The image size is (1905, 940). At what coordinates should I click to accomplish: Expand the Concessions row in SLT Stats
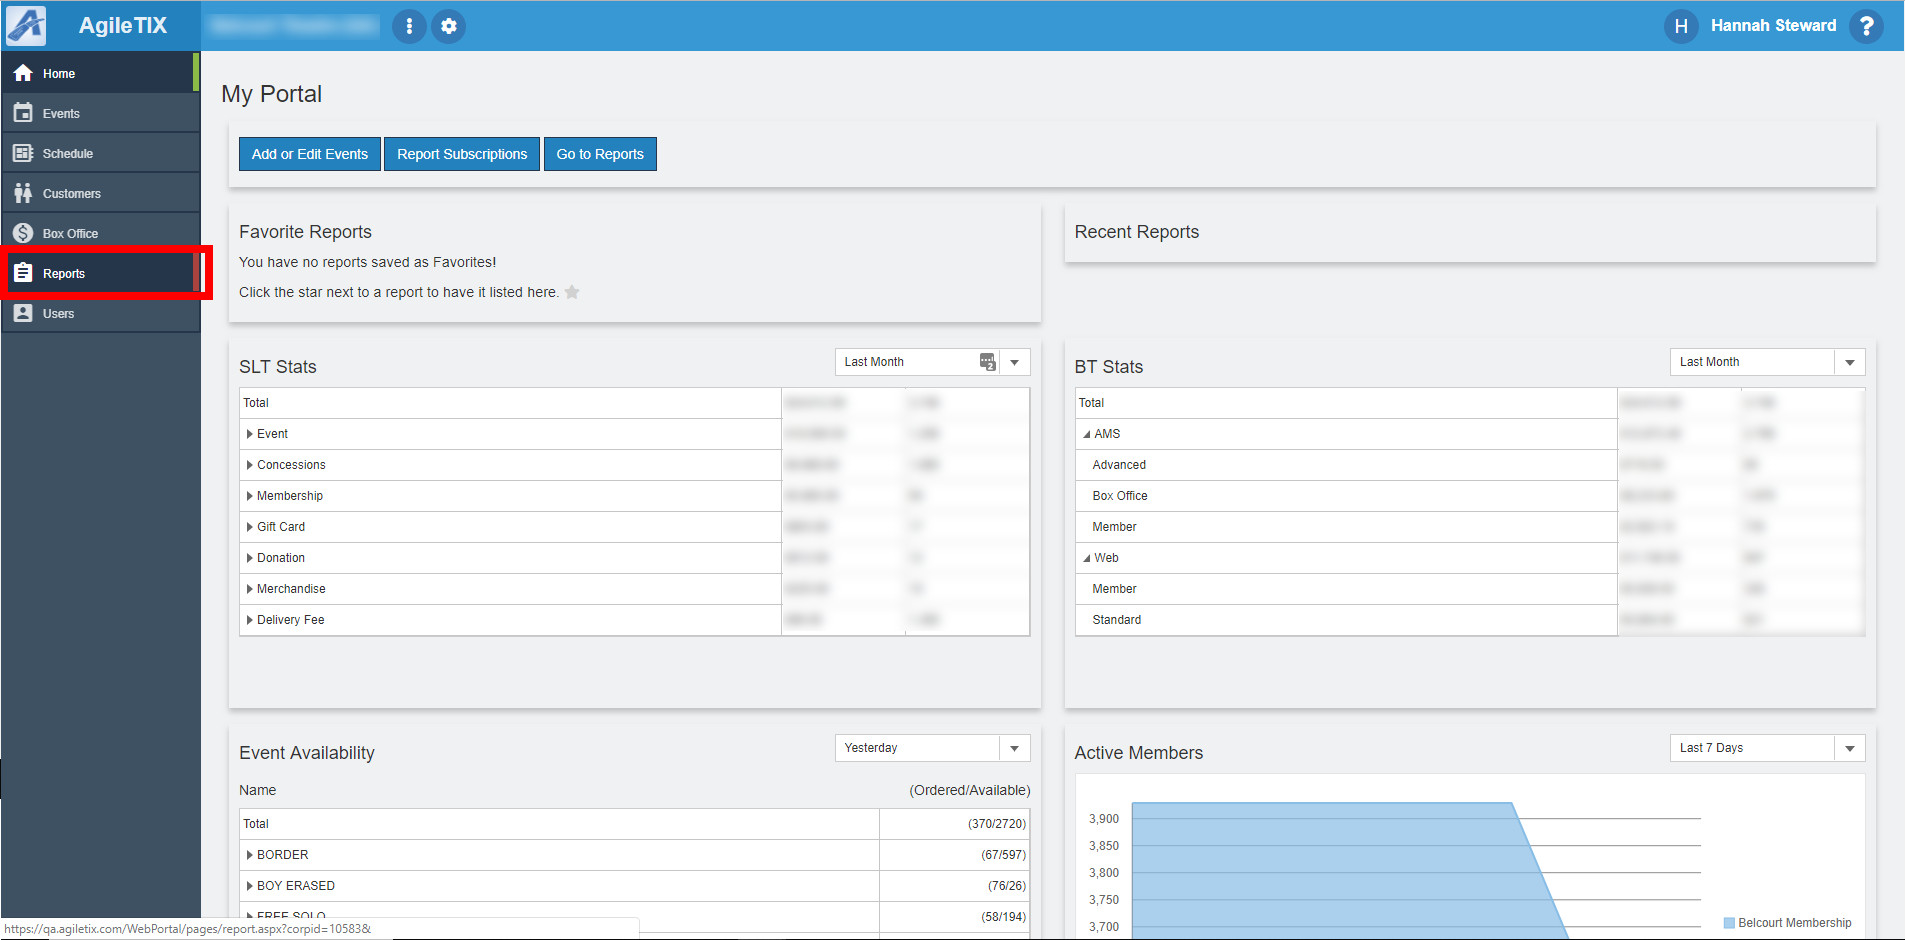point(249,465)
